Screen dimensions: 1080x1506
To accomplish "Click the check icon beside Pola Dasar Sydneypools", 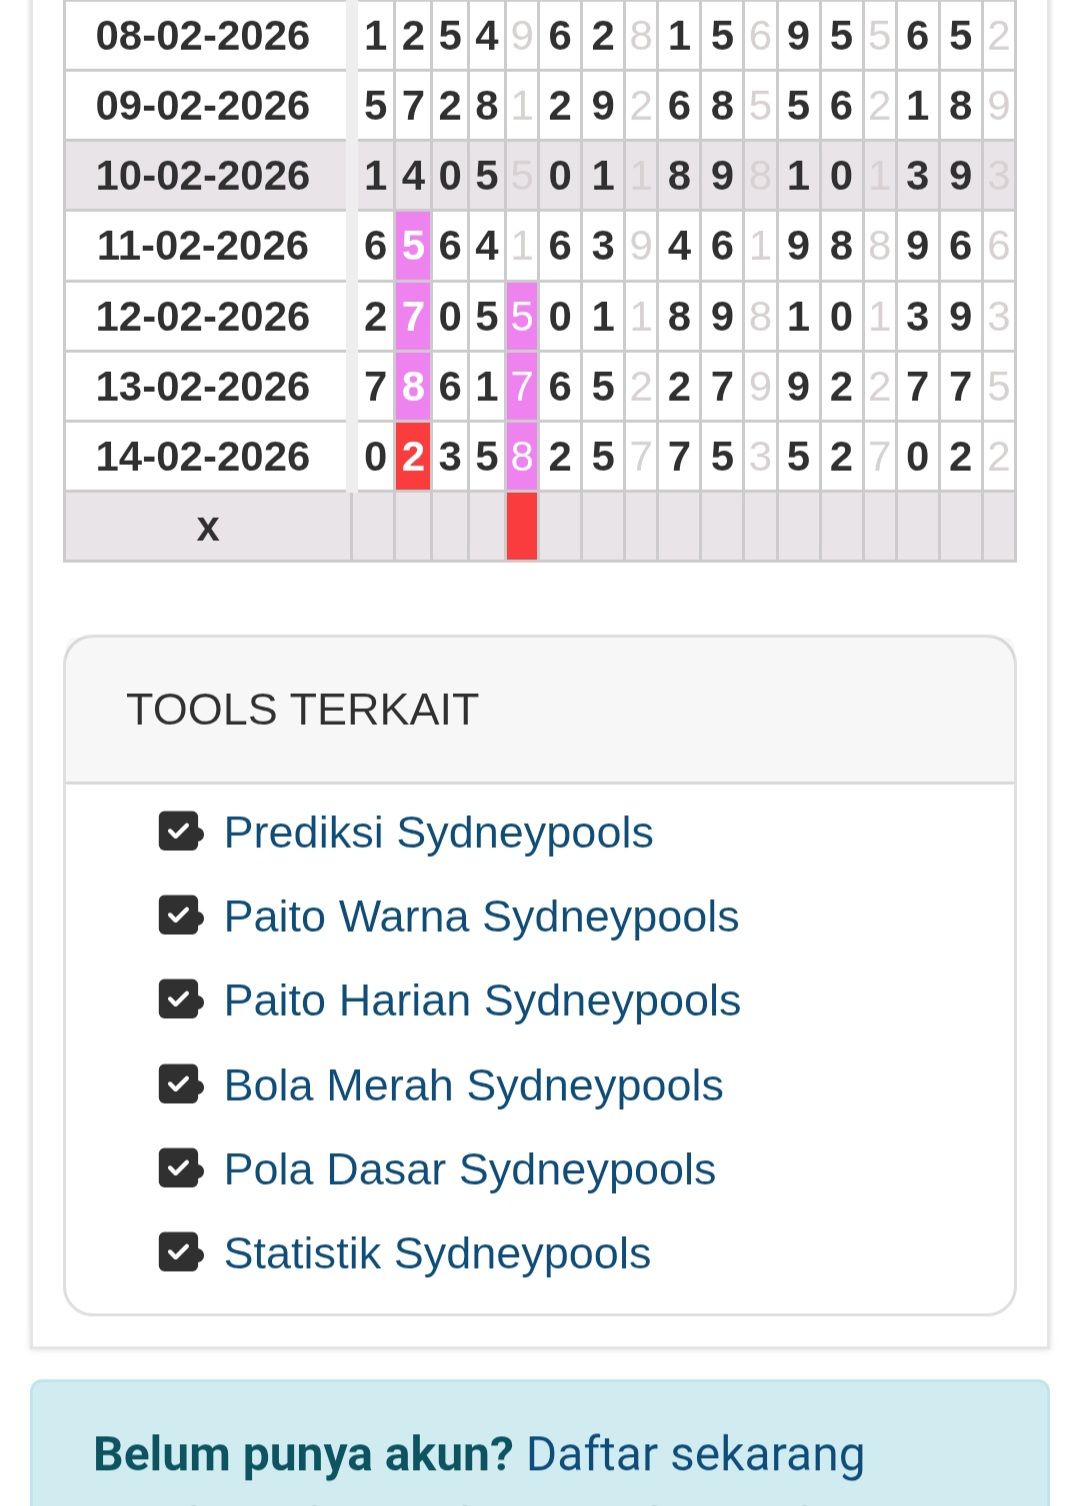I will [x=180, y=1168].
